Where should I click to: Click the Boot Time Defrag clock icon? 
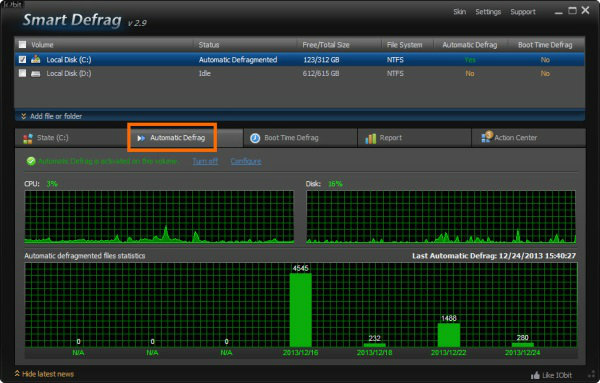coord(255,138)
